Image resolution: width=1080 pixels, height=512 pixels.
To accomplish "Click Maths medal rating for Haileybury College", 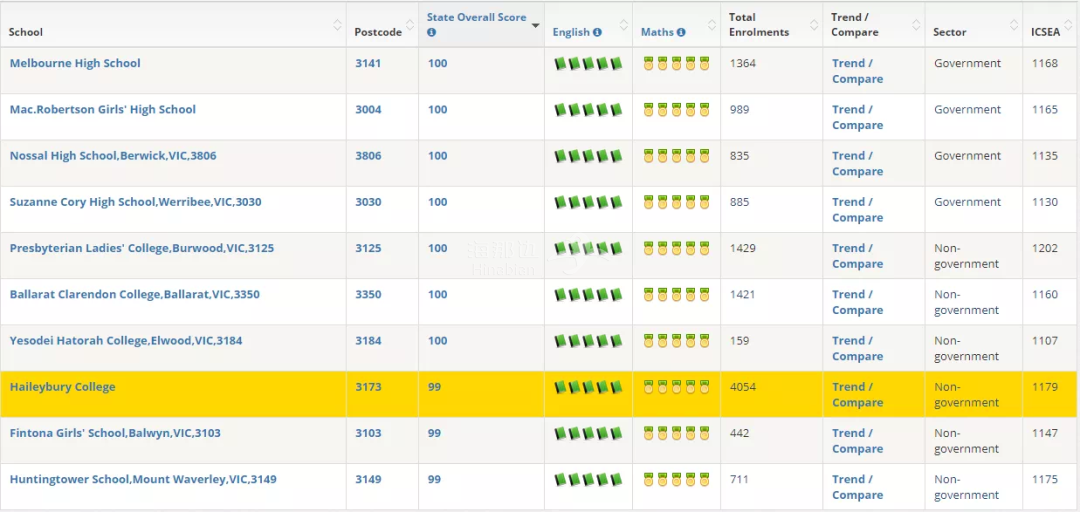I will click(676, 387).
